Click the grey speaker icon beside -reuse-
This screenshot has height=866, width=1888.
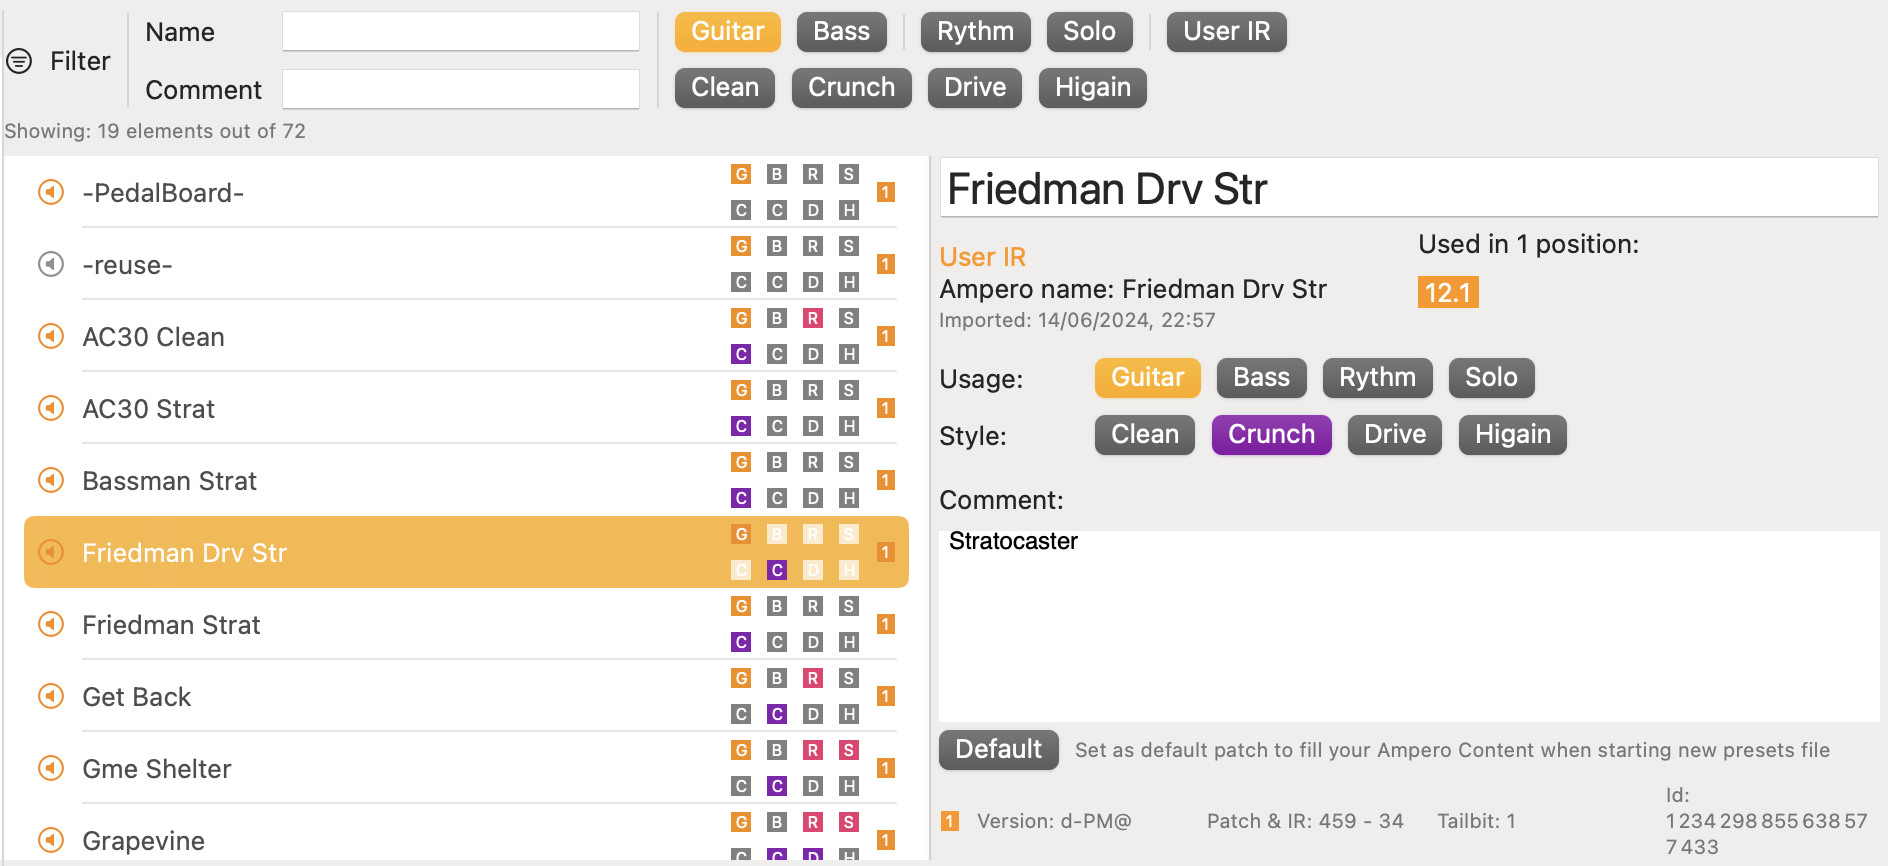click(51, 264)
